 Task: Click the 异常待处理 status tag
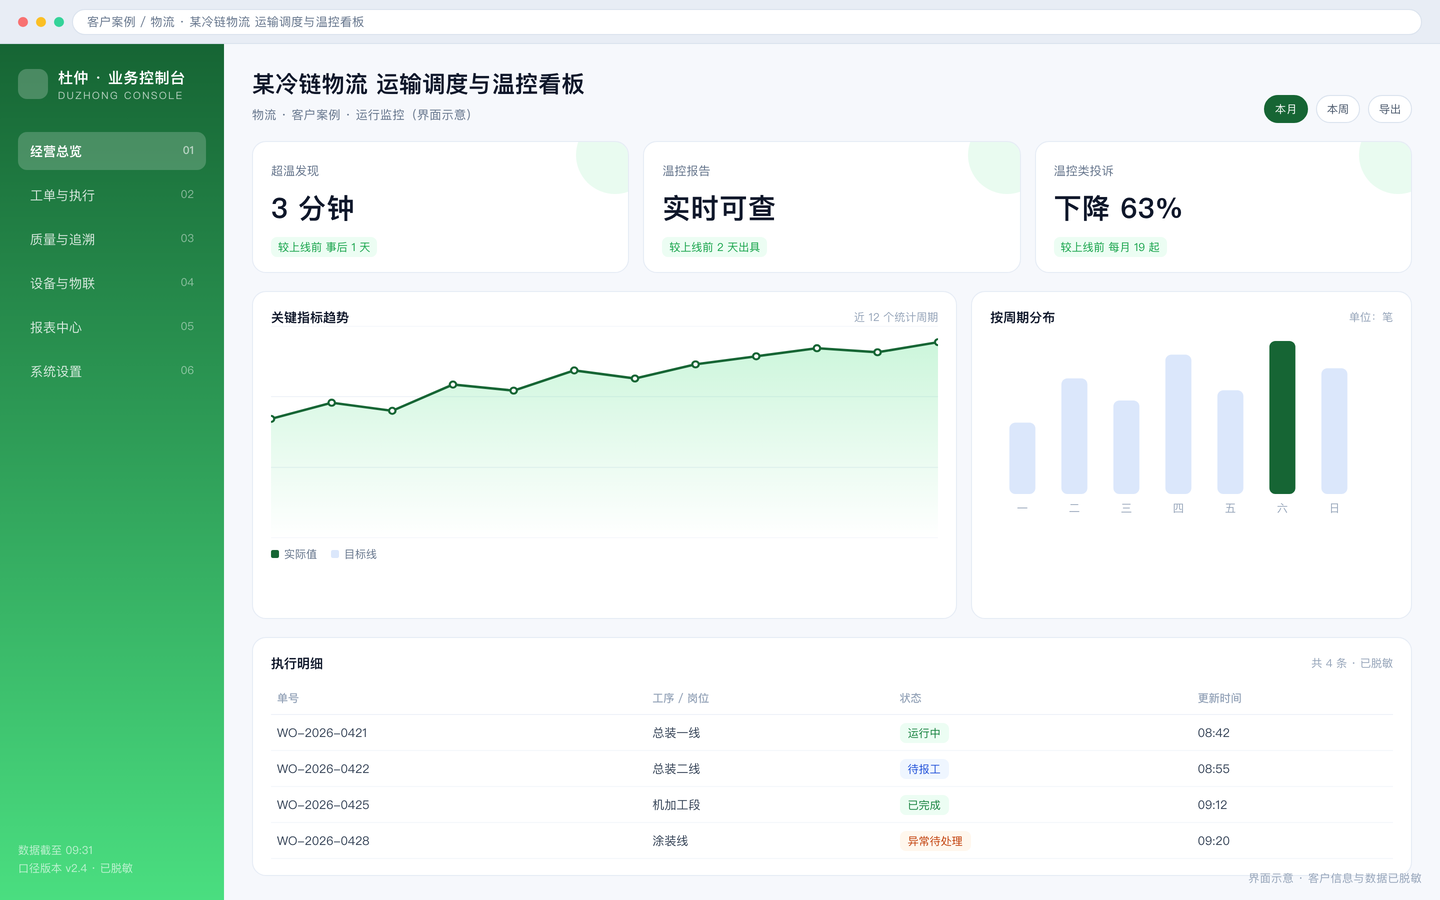pyautogui.click(x=935, y=841)
